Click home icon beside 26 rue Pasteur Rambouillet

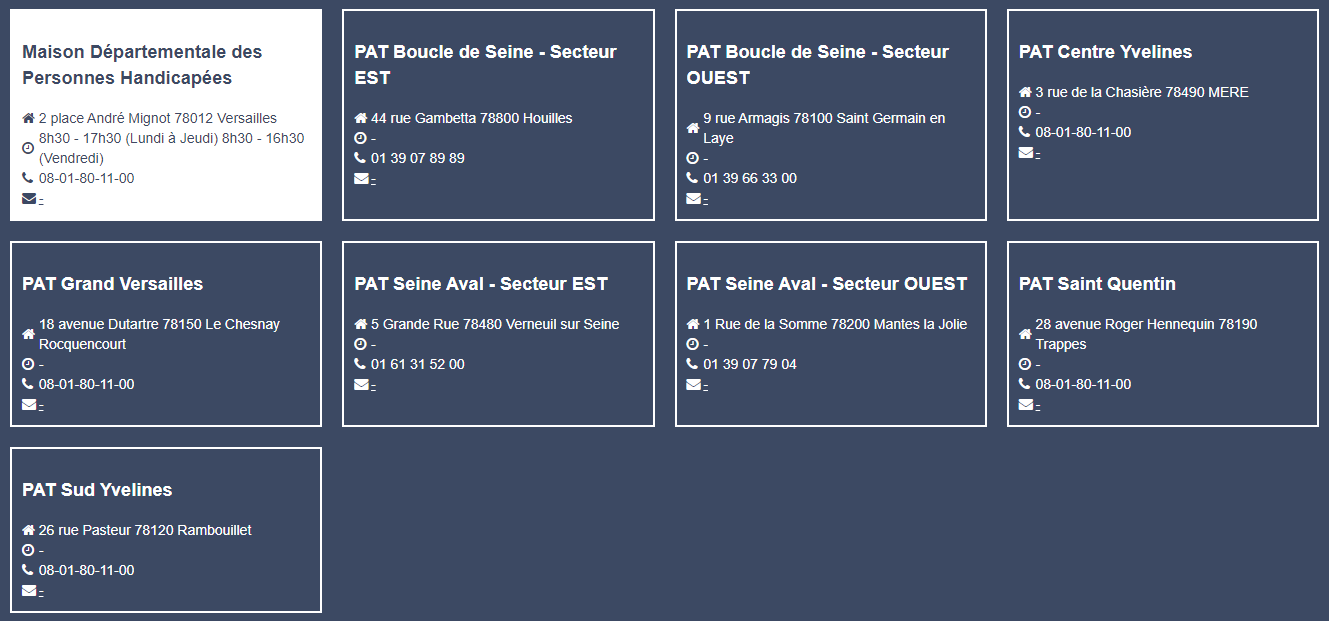29,530
